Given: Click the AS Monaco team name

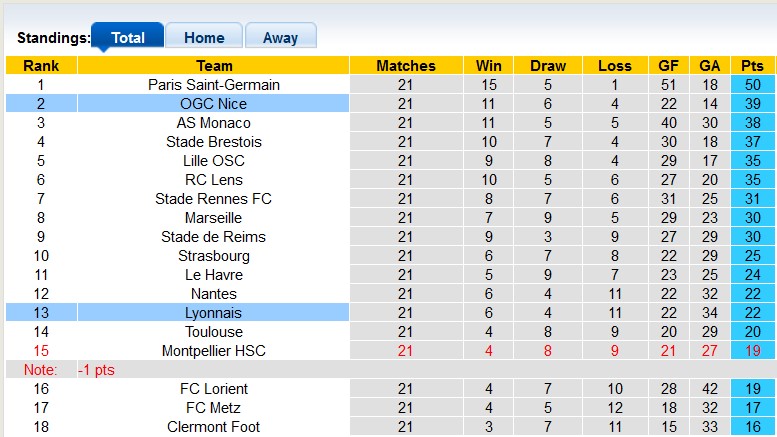Looking at the screenshot, I should click(x=214, y=123).
